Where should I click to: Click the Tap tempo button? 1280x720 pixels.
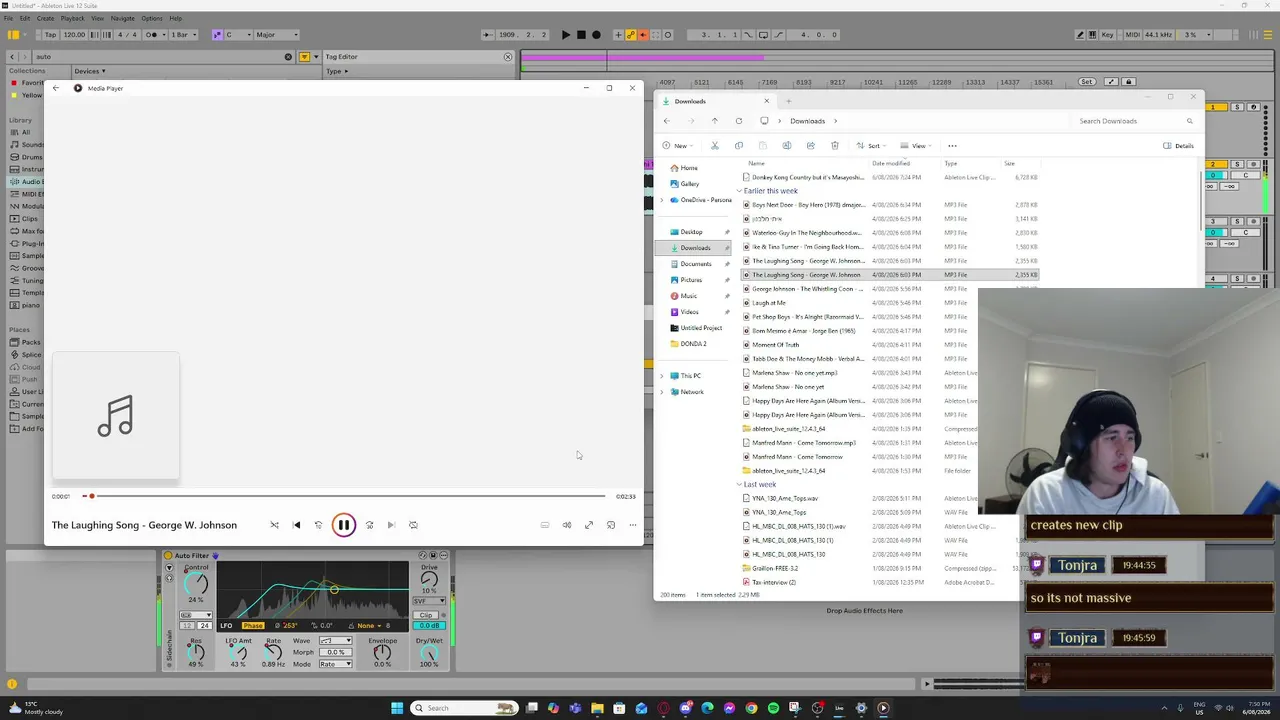tap(50, 35)
